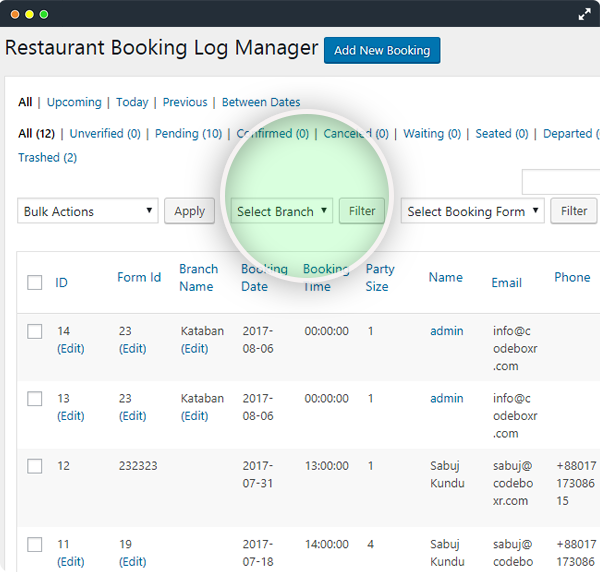Click (Edit) under Form Id 23 in row 14
This screenshot has height=572, width=600.
click(132, 349)
